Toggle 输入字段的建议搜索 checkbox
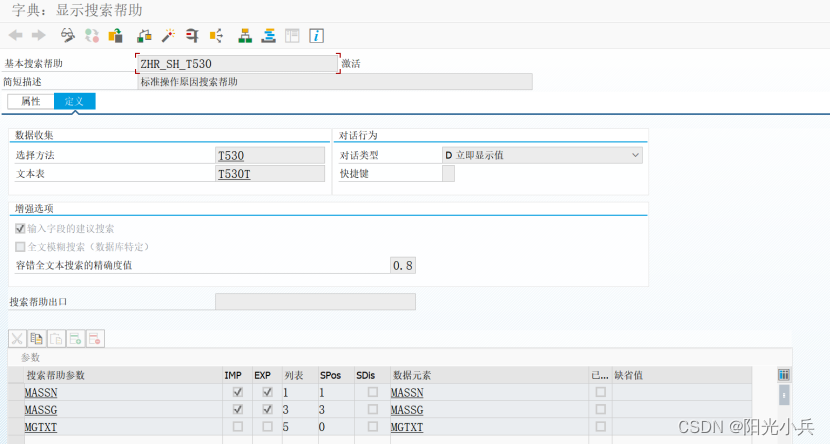This screenshot has height=445, width=830. [20, 229]
